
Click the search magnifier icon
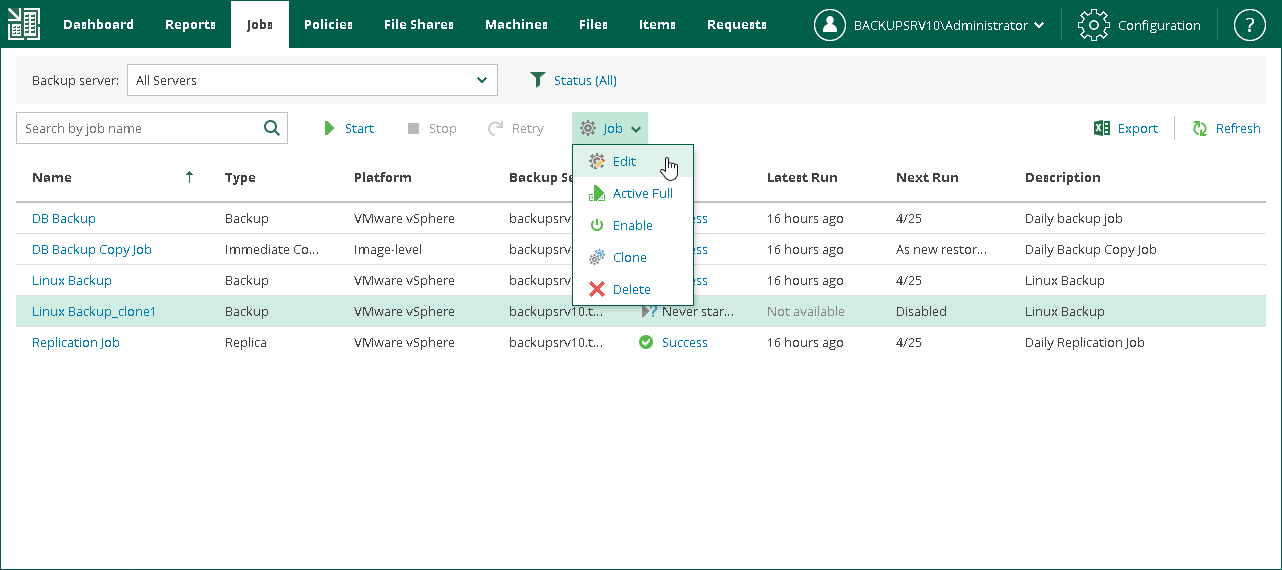point(271,128)
